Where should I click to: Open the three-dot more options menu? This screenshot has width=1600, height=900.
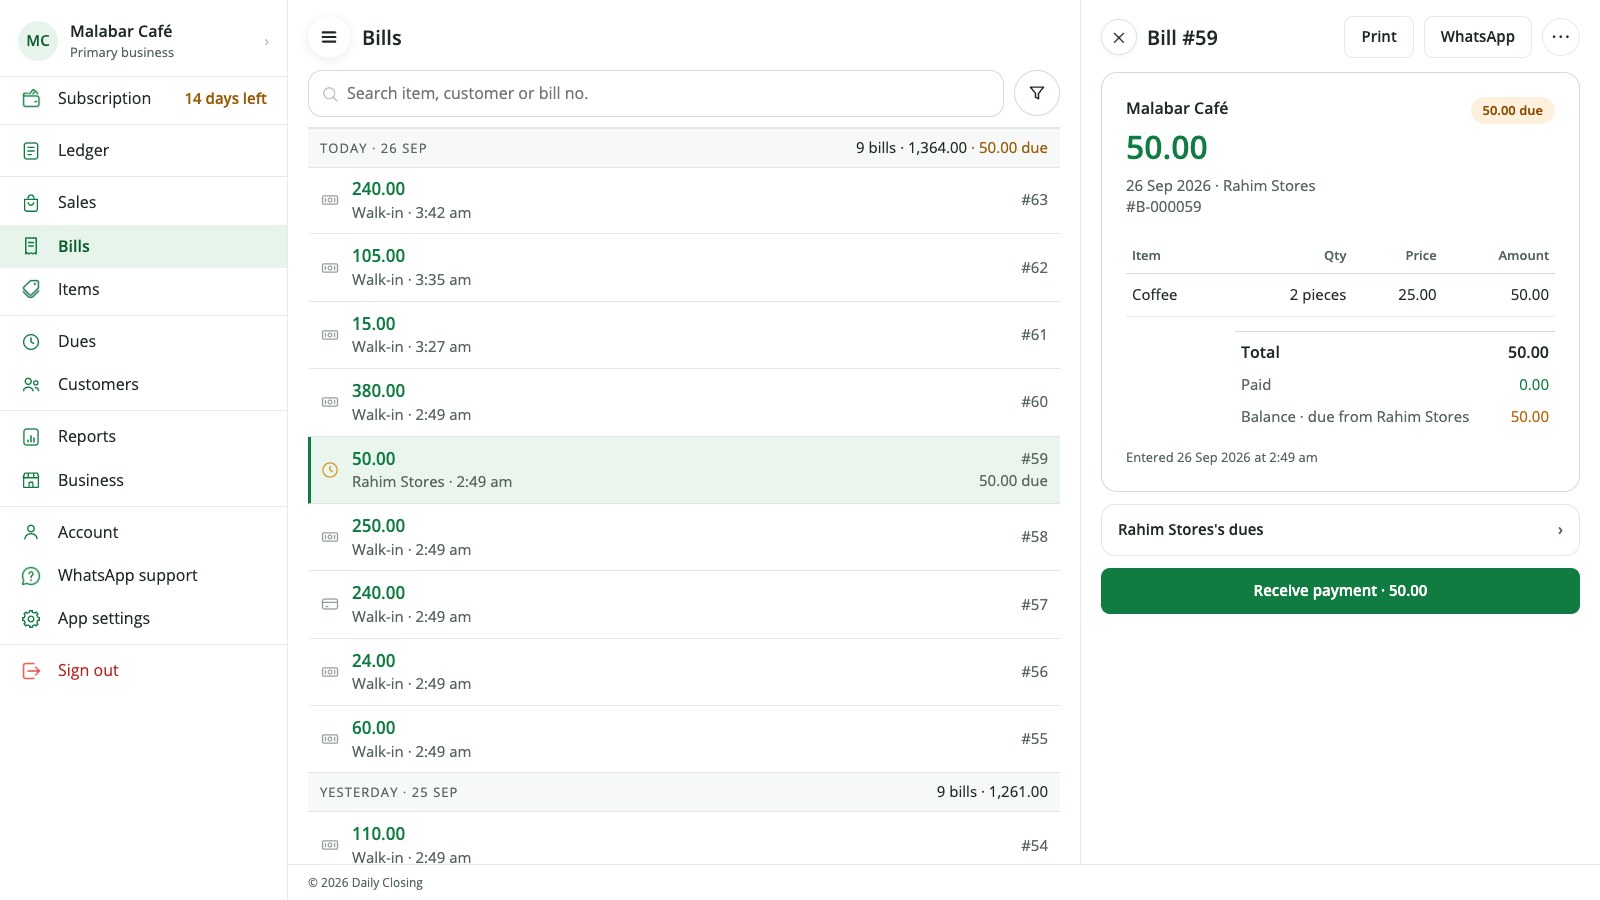(1561, 37)
